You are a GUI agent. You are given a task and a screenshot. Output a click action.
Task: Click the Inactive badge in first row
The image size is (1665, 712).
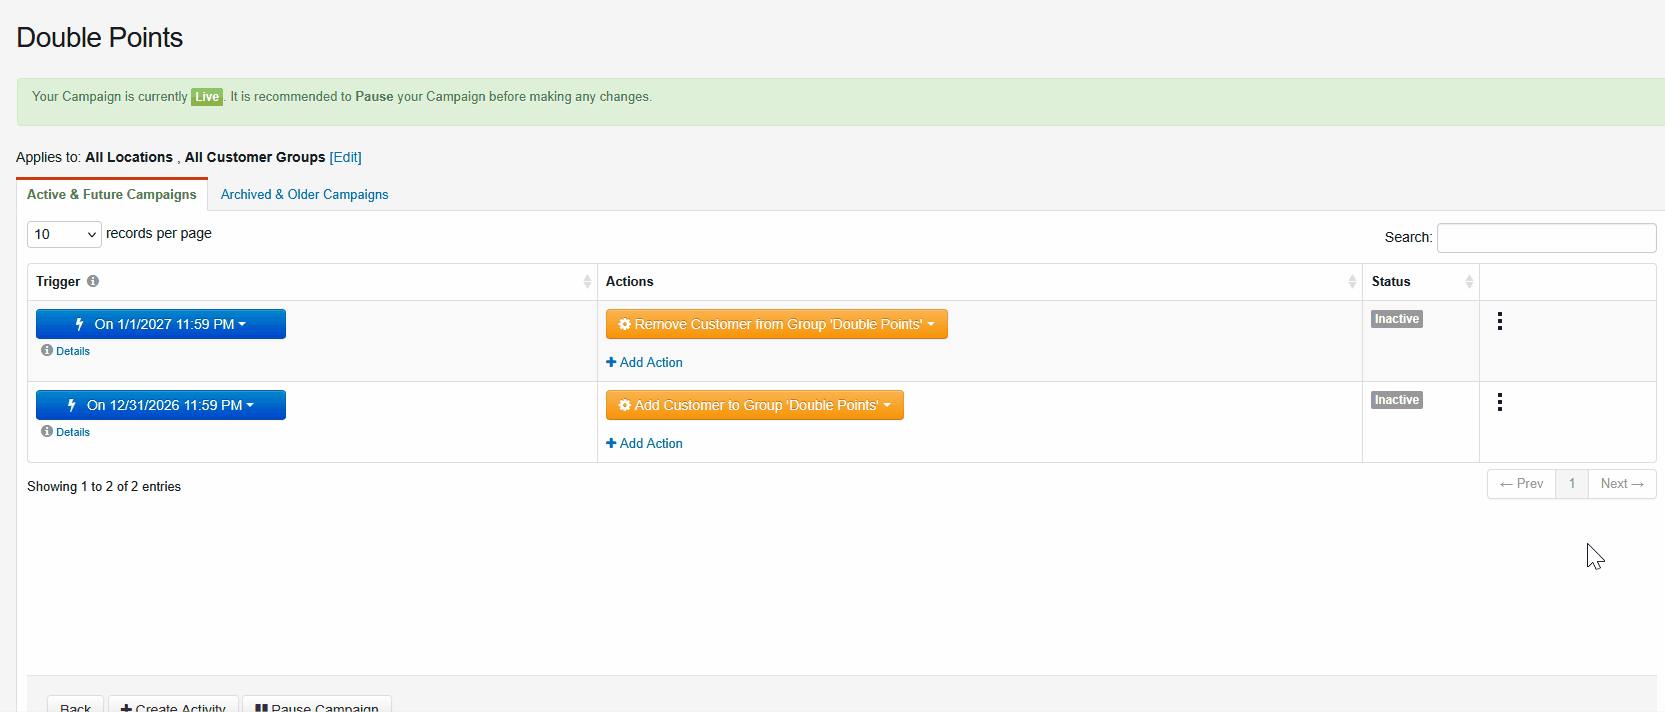pos(1396,319)
